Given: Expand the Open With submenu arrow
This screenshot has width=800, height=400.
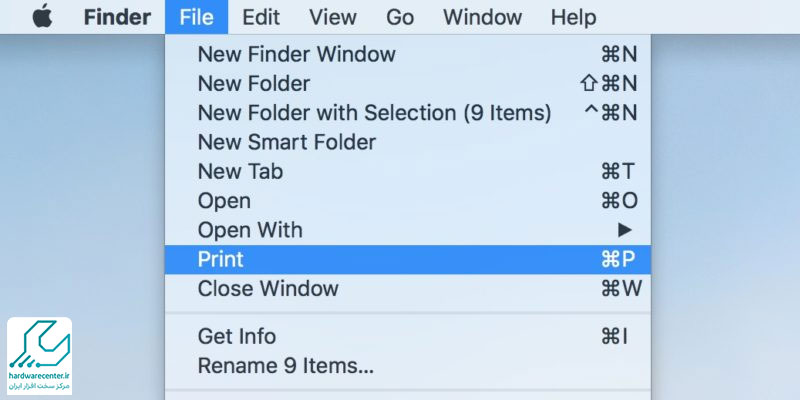Looking at the screenshot, I should click(x=624, y=230).
